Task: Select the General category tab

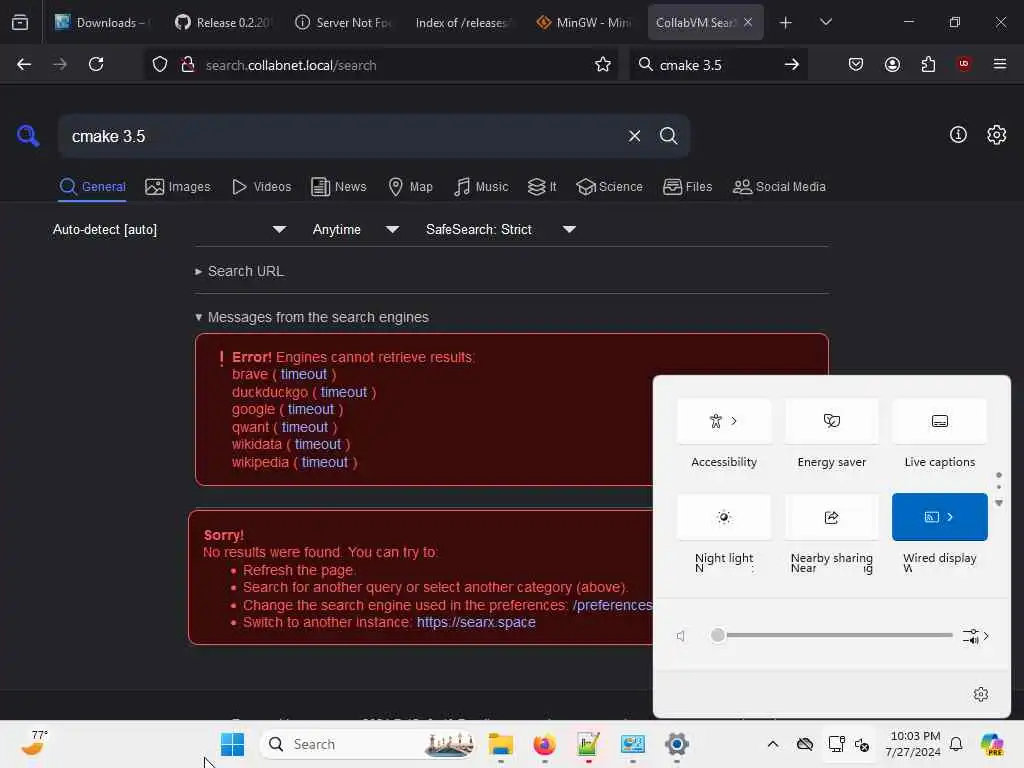Action: pos(92,187)
